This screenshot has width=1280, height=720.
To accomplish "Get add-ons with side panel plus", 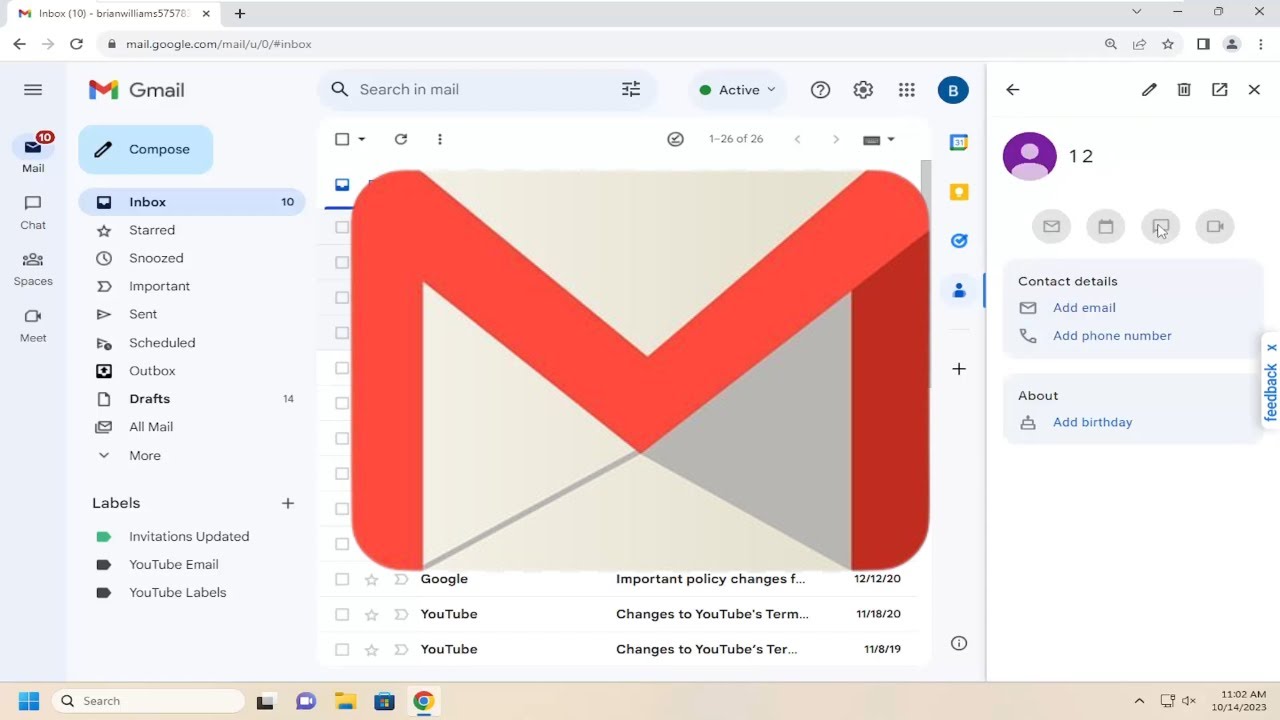I will pyautogui.click(x=959, y=369).
